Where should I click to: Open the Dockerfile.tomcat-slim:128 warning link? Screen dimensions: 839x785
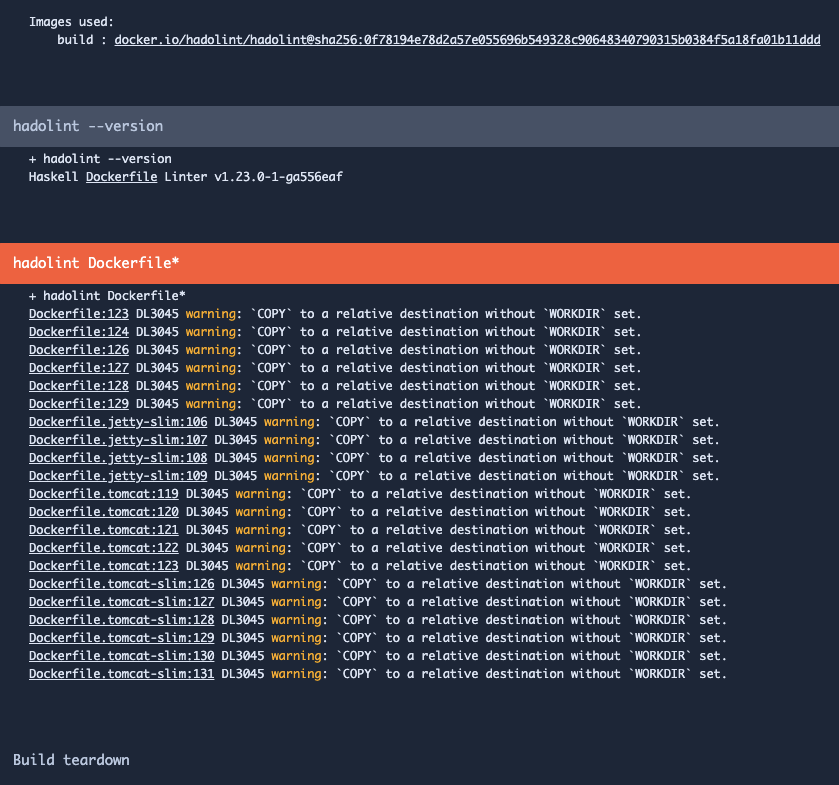pyautogui.click(x=121, y=619)
